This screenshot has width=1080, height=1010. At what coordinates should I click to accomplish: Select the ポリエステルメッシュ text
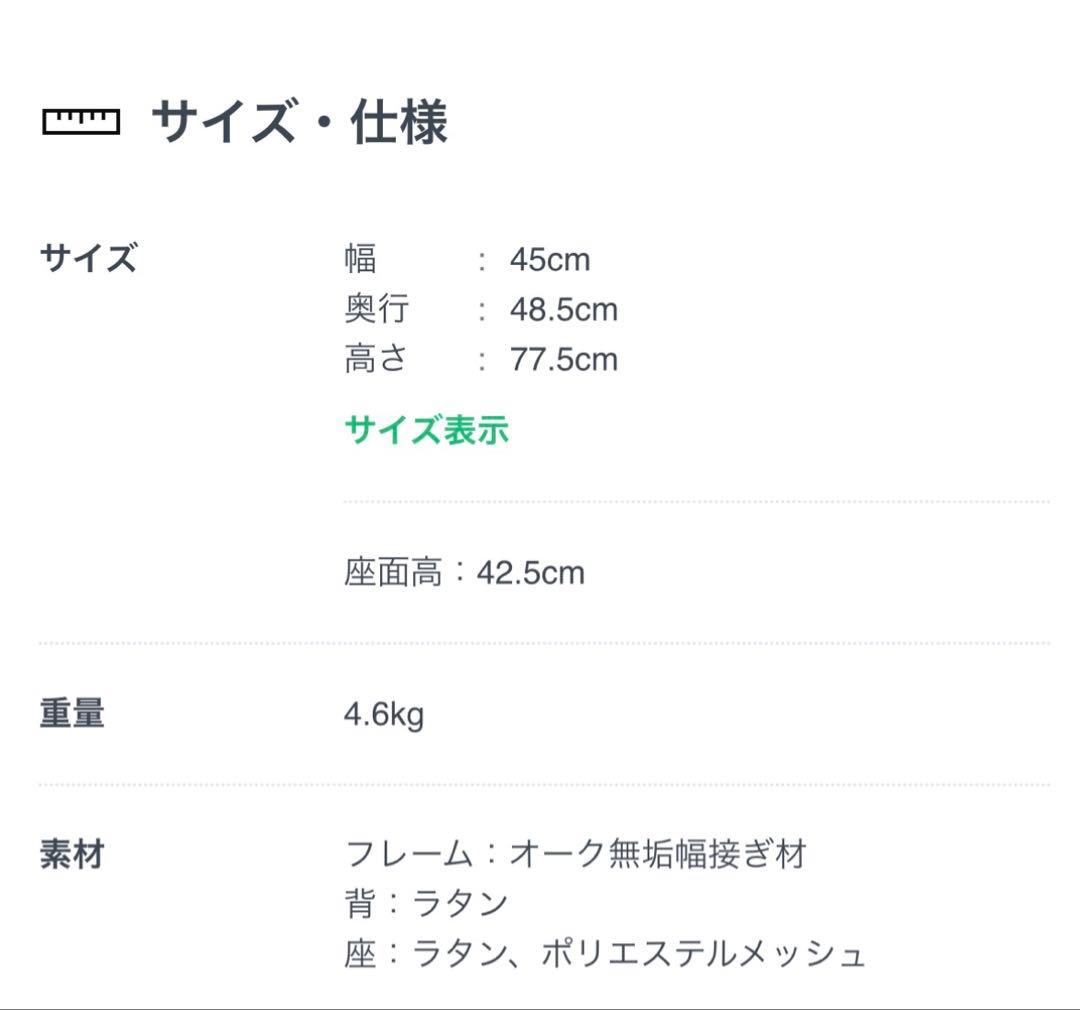click(703, 955)
